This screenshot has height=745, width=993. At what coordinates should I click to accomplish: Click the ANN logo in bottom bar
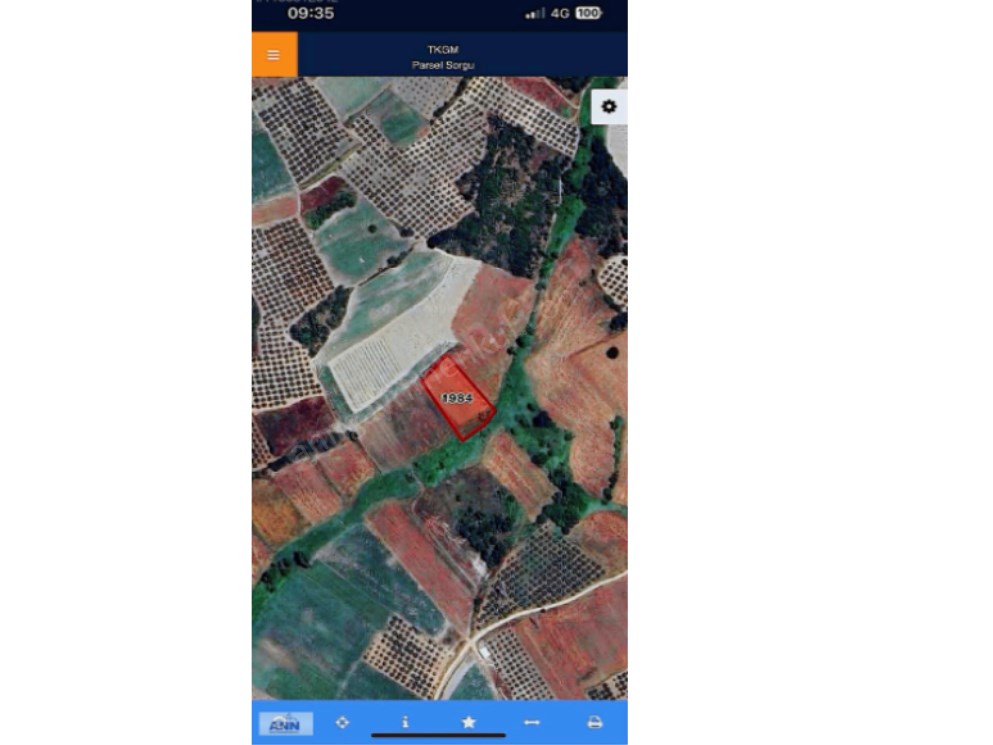[x=286, y=723]
